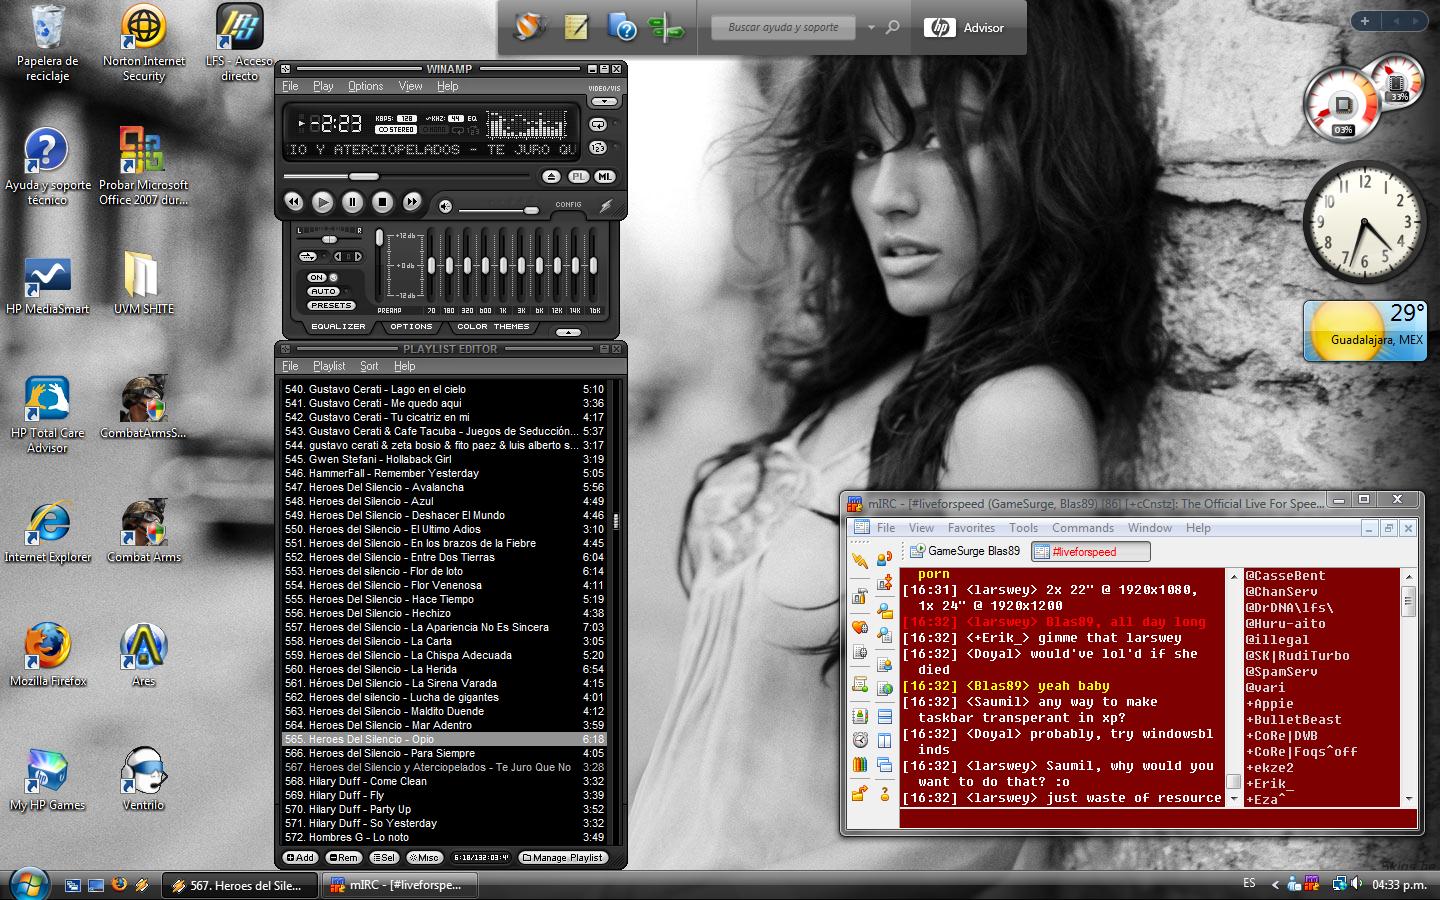Open equalizer PRESETS list

tap(331, 305)
